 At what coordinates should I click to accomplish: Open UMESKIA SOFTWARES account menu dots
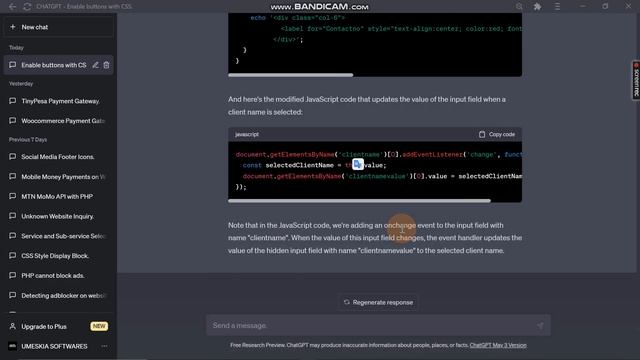[104, 346]
